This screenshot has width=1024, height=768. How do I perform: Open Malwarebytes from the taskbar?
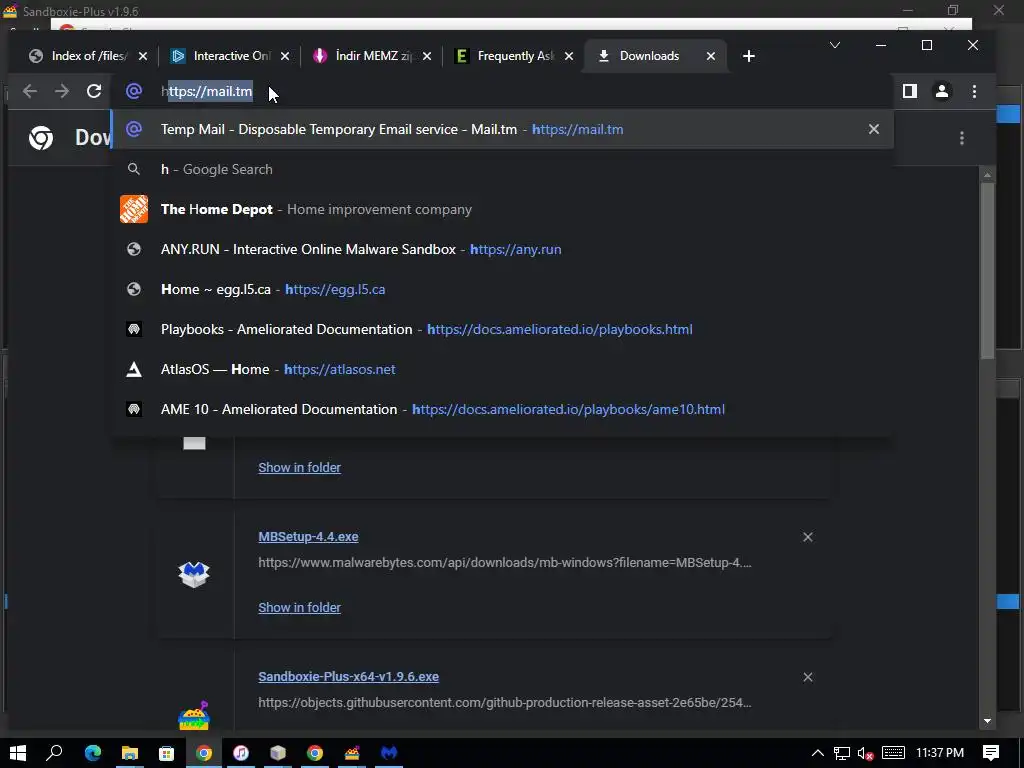[x=389, y=753]
